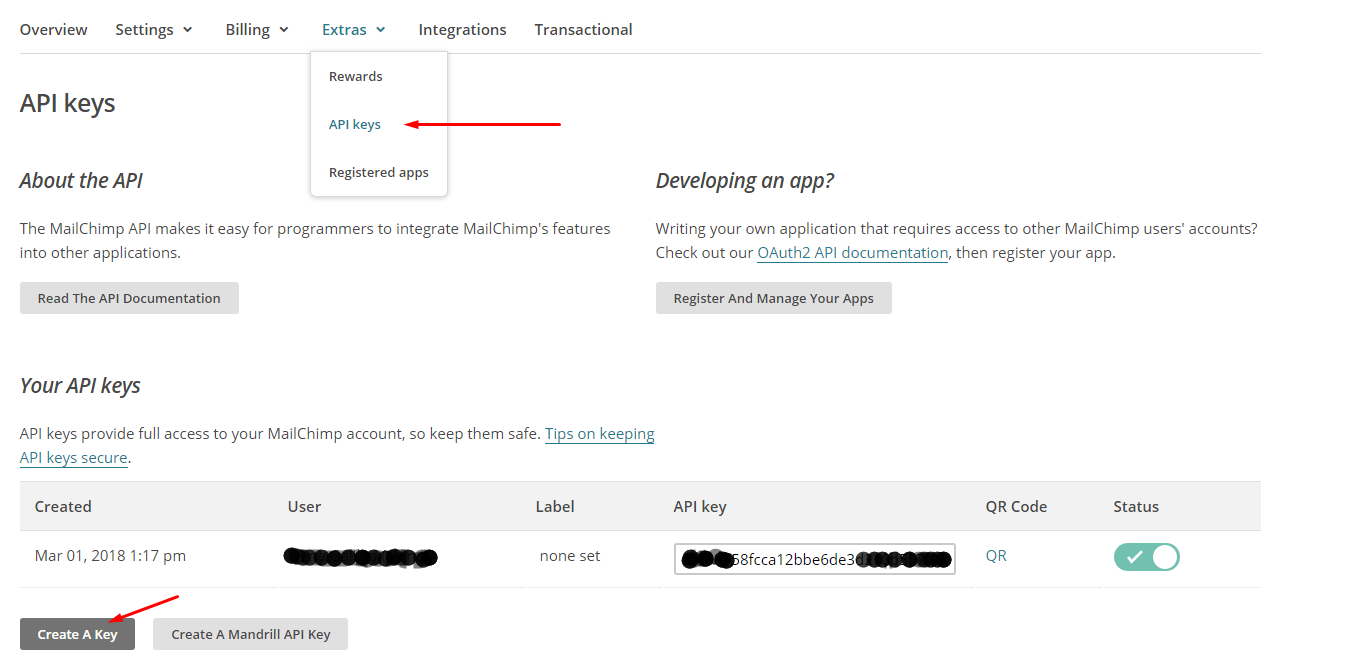Expand the Billing dropdown menu
The height and width of the screenshot is (661, 1345).
coord(257,30)
